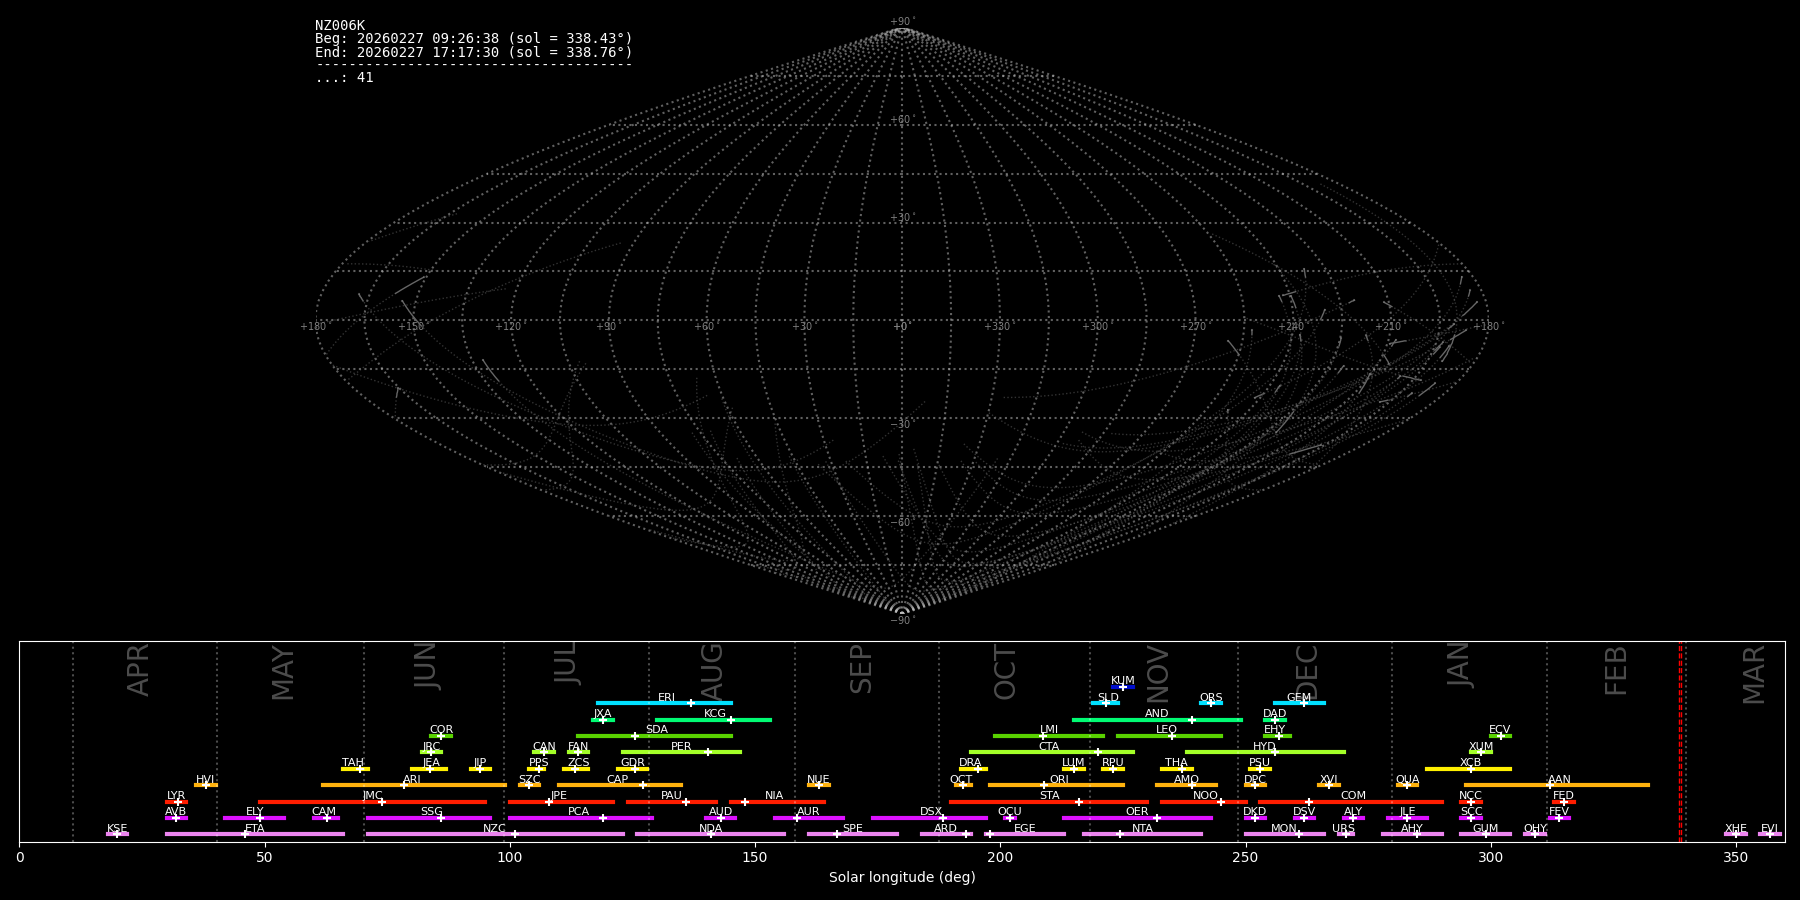Click the STA shower label
The image size is (1800, 900).
click(1049, 796)
